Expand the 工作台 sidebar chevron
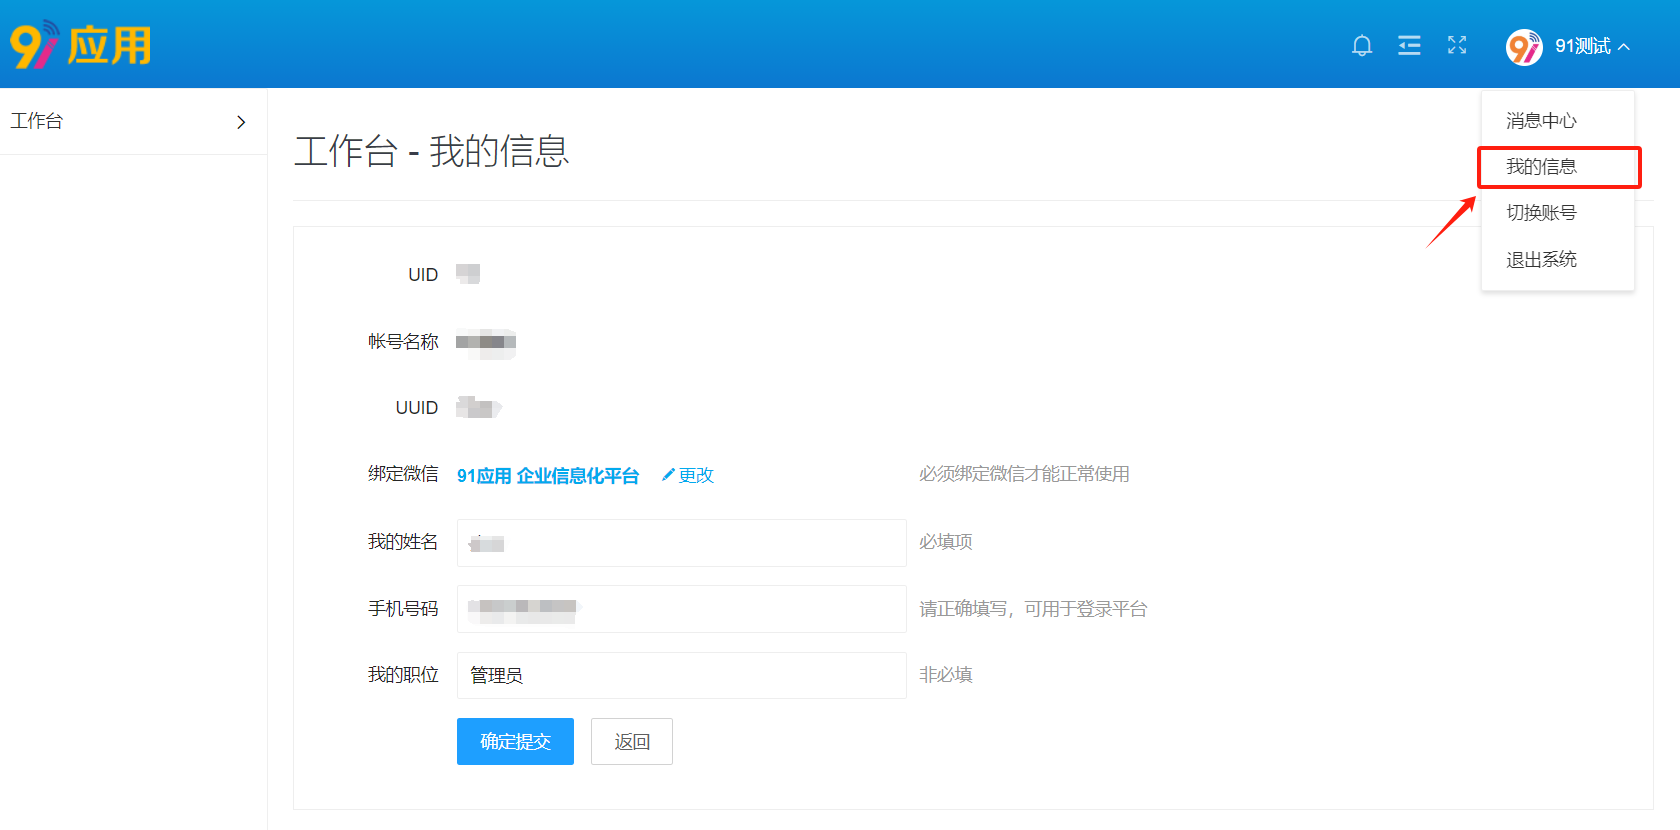 (241, 122)
